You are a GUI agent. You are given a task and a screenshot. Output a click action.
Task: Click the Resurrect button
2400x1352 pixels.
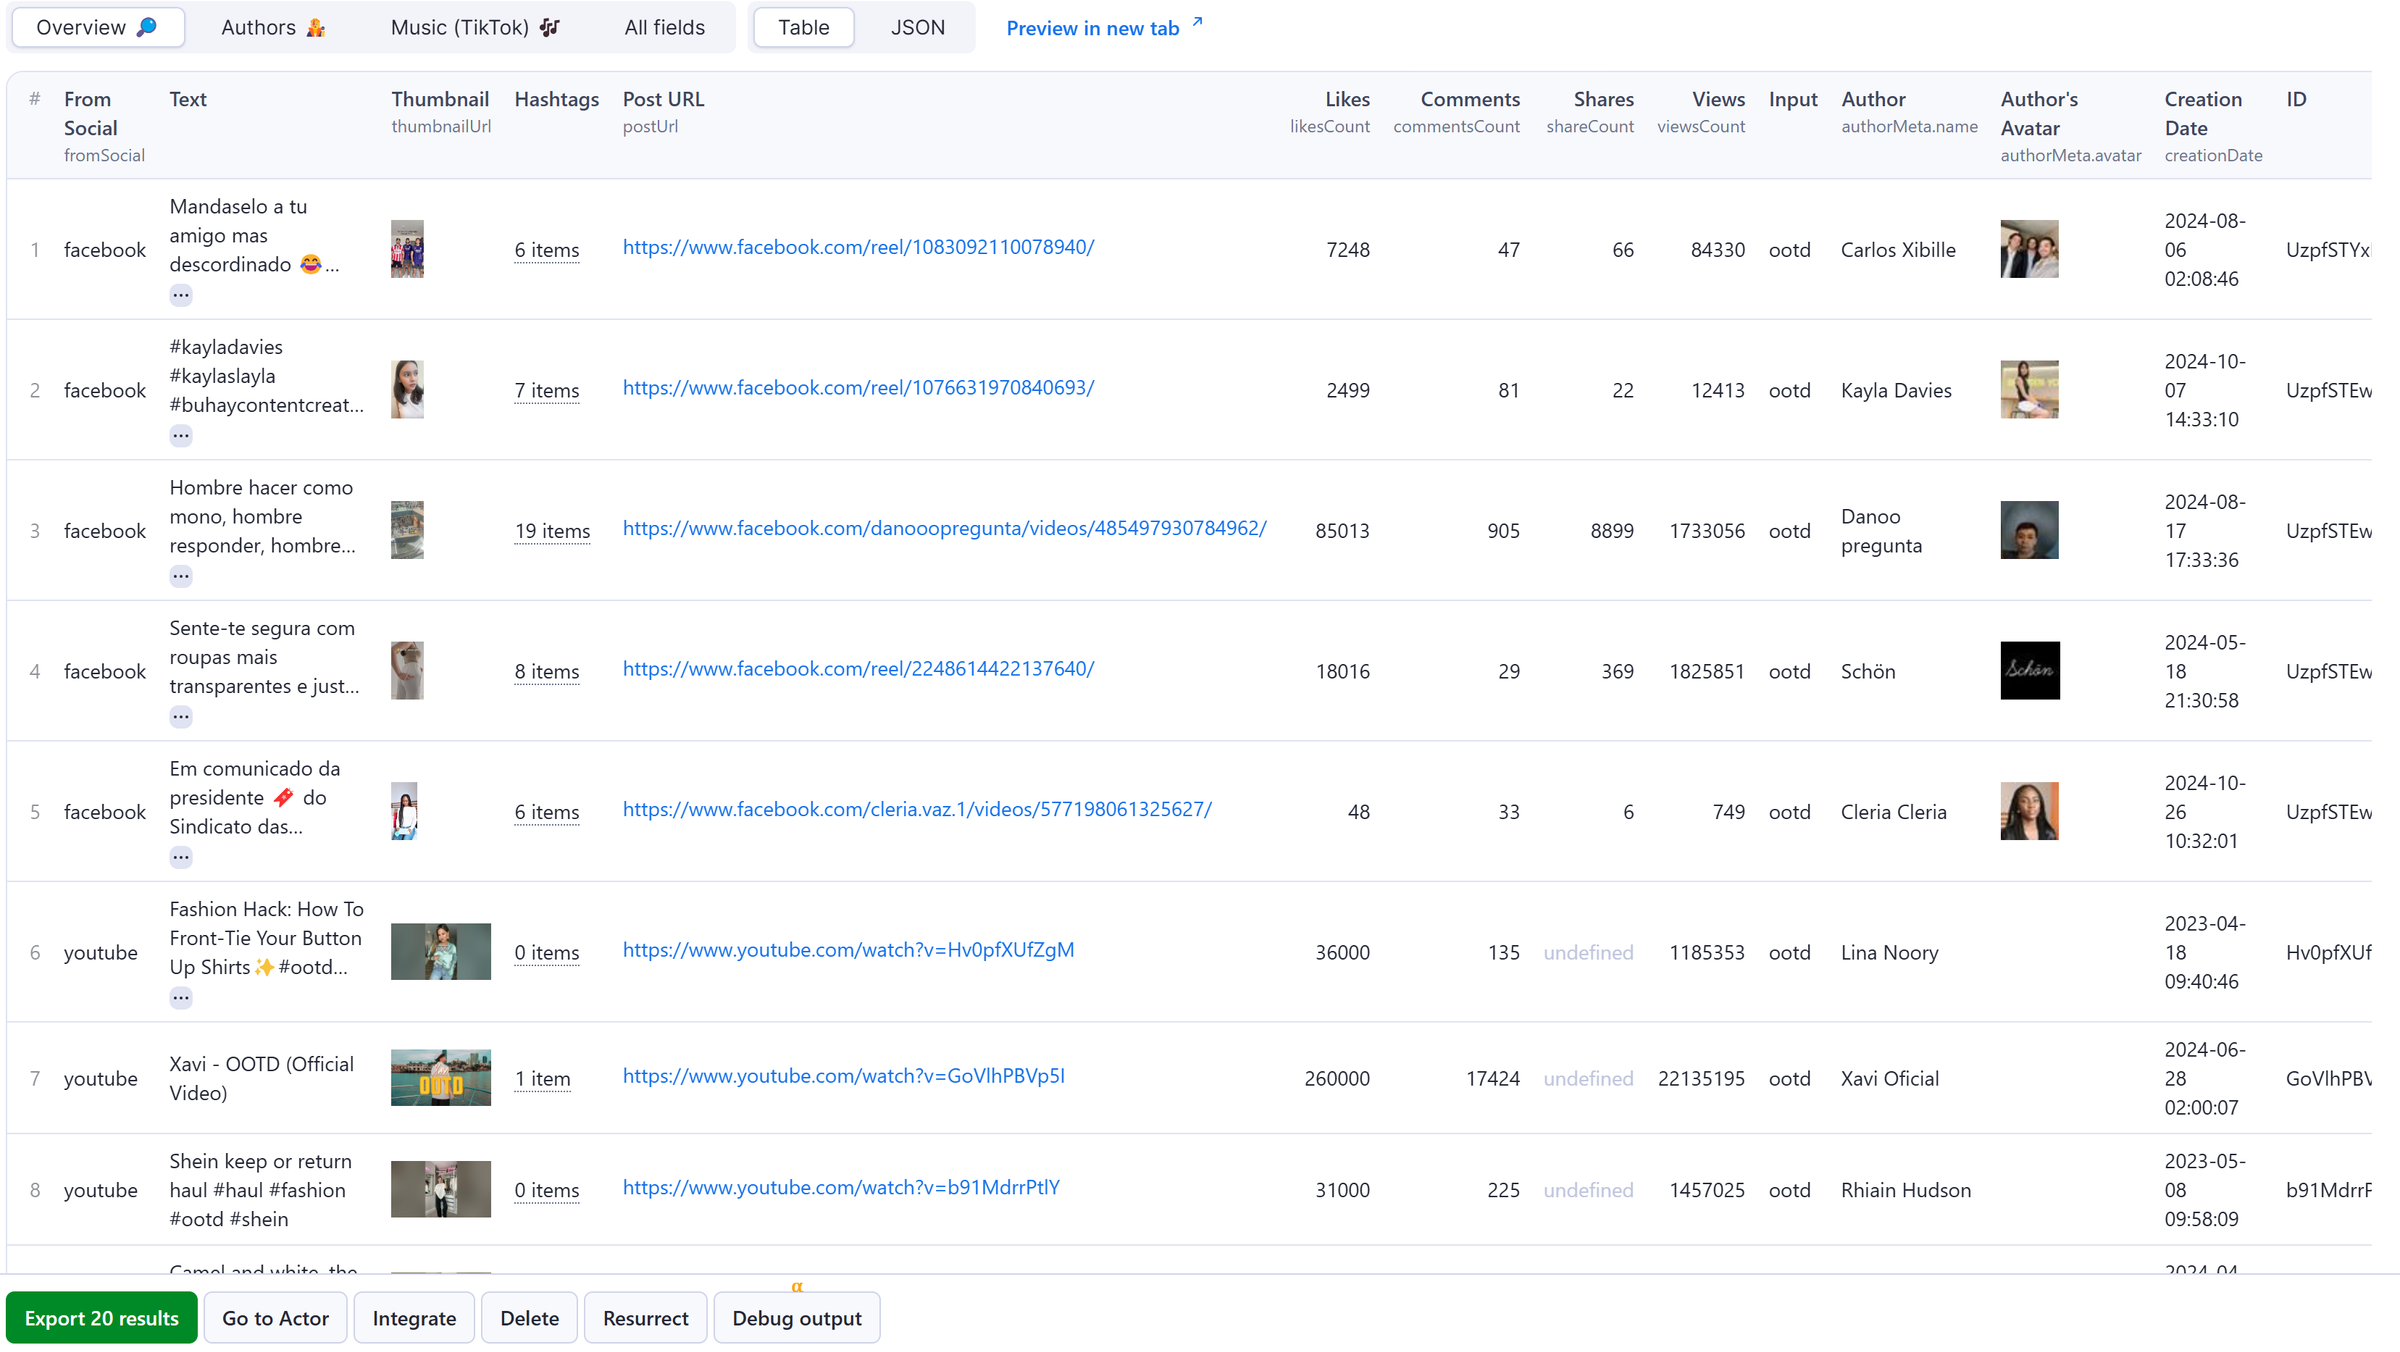(645, 1318)
